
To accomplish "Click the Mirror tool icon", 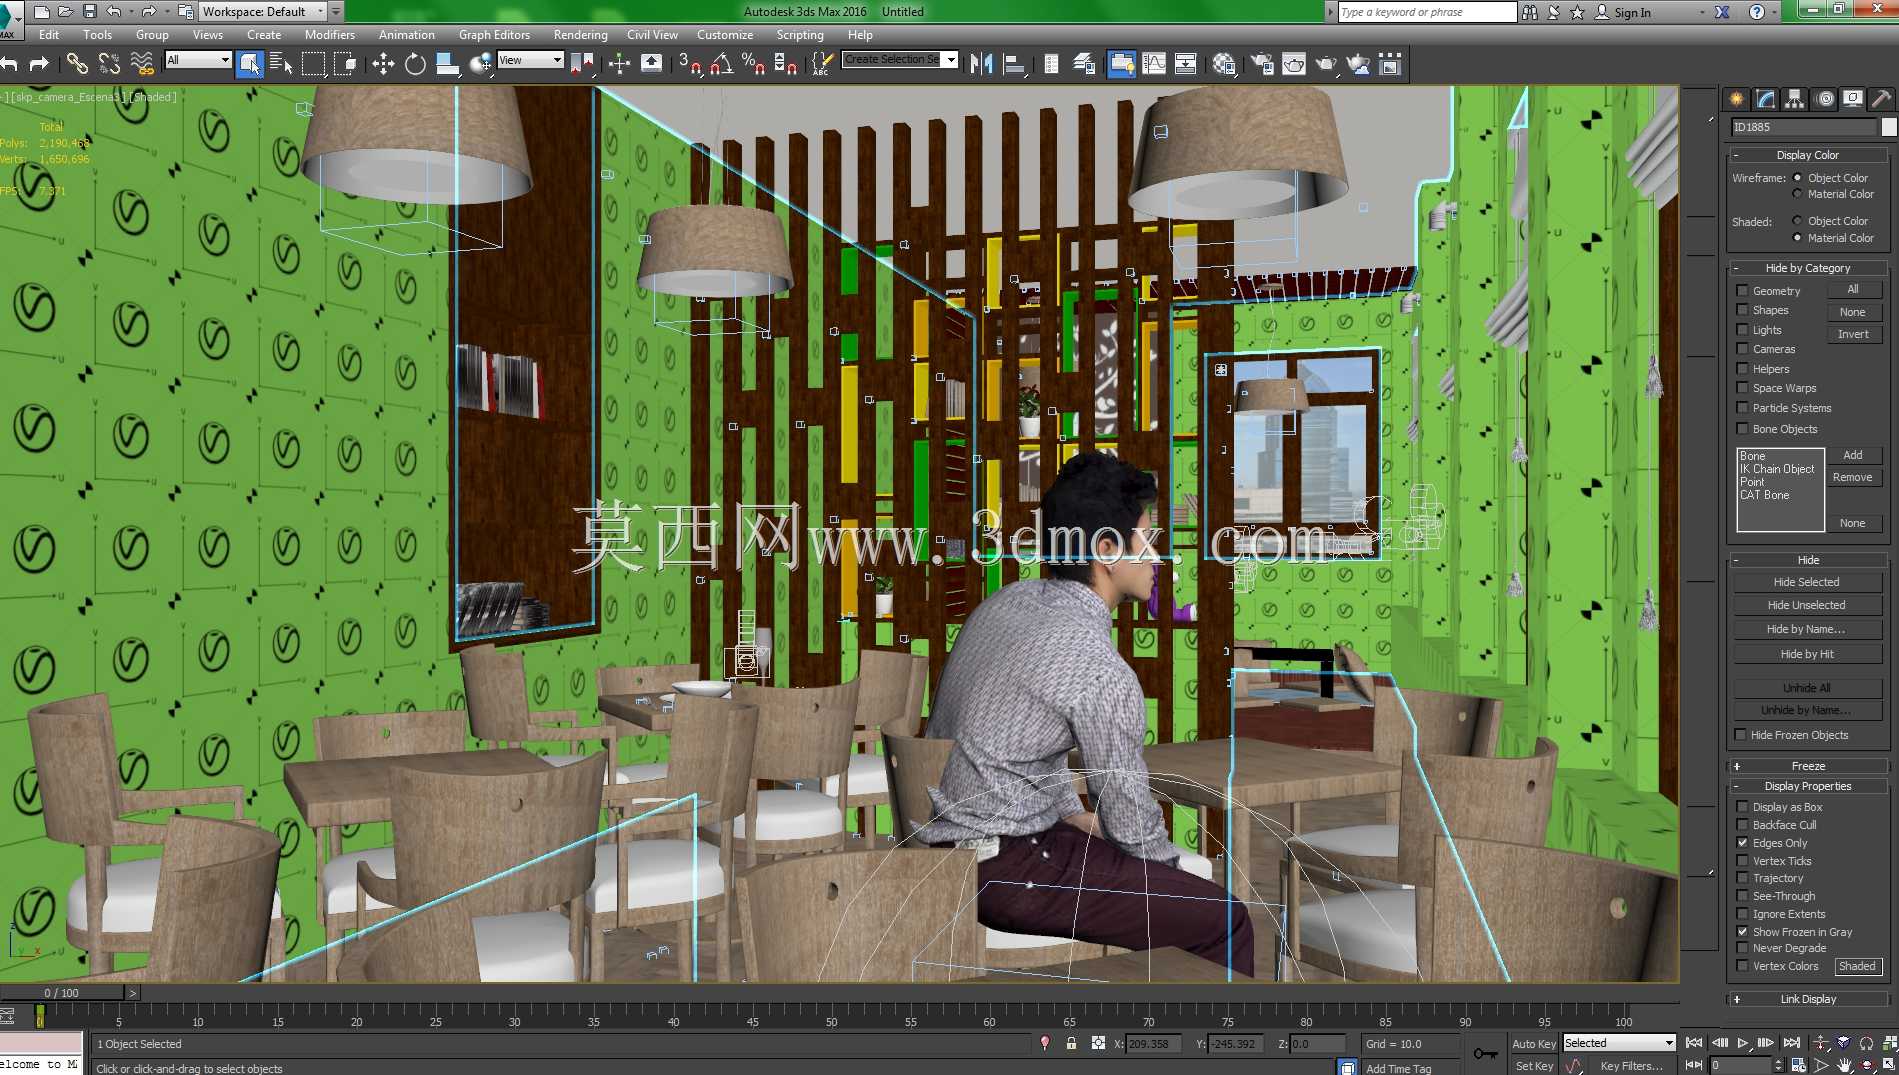I will pyautogui.click(x=982, y=64).
